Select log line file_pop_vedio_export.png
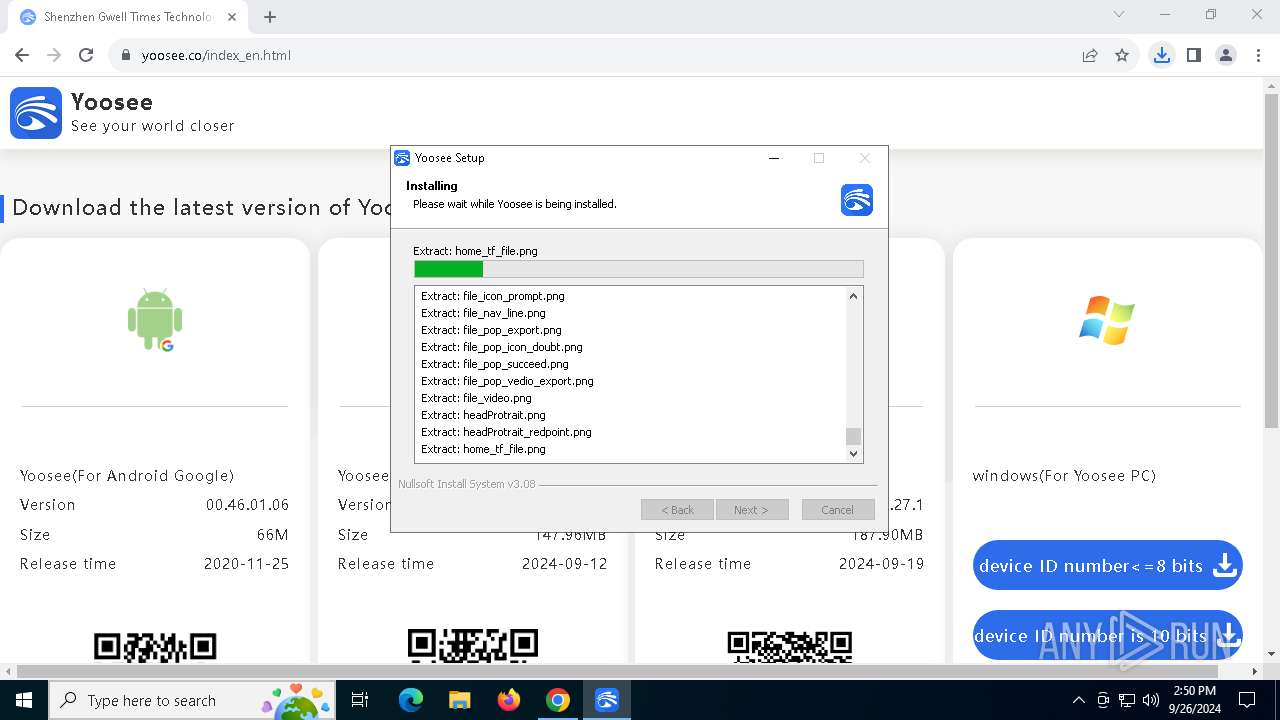The height and width of the screenshot is (720, 1280). [x=507, y=381]
